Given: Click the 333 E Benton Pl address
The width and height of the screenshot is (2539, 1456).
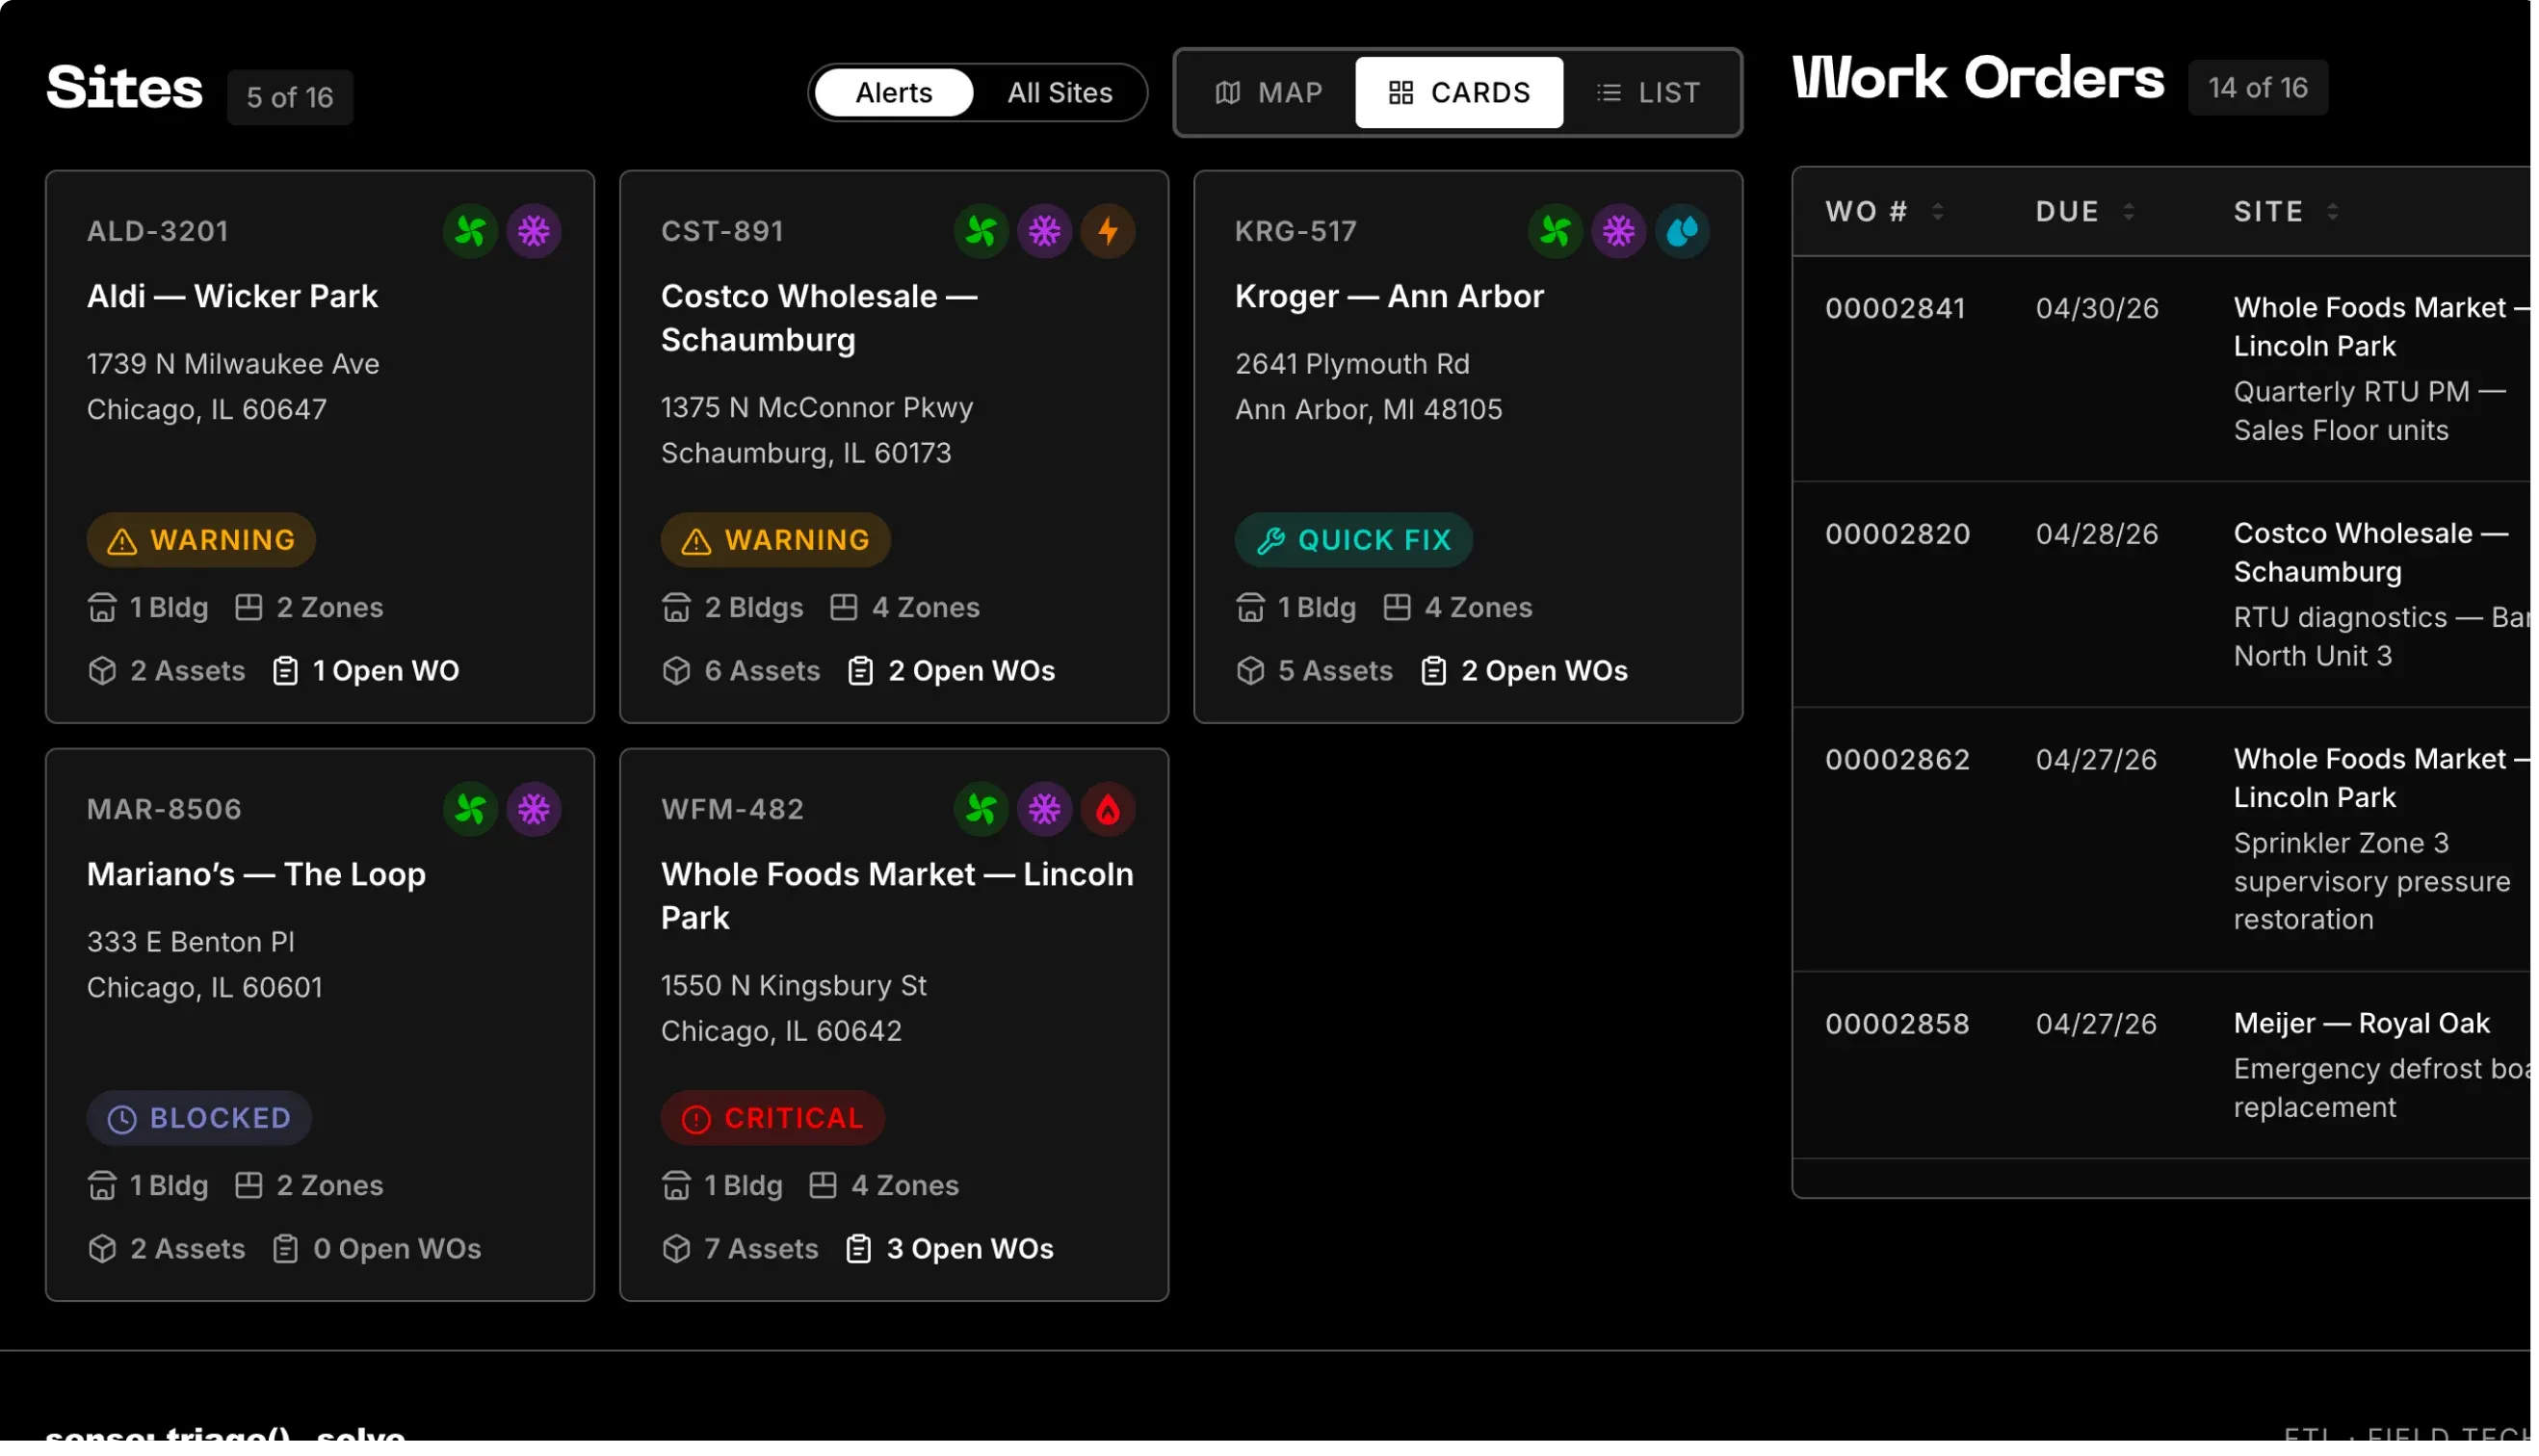Looking at the screenshot, I should (x=191, y=944).
